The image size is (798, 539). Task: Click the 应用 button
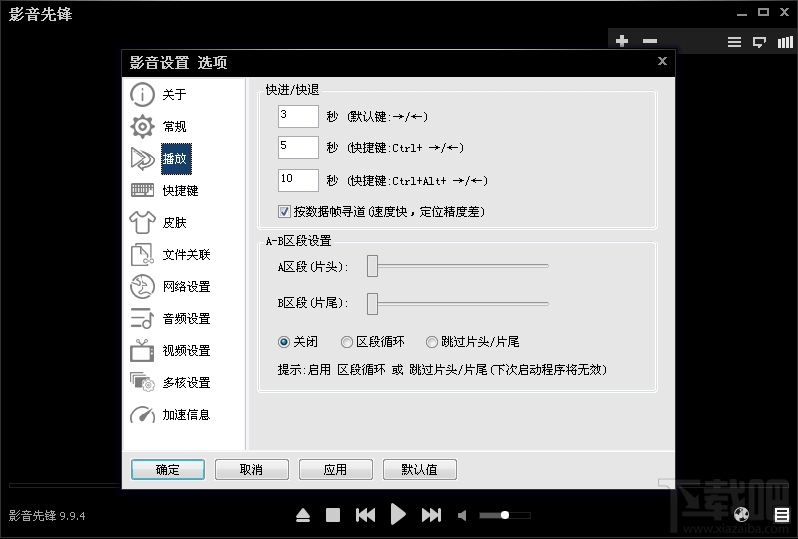click(335, 469)
